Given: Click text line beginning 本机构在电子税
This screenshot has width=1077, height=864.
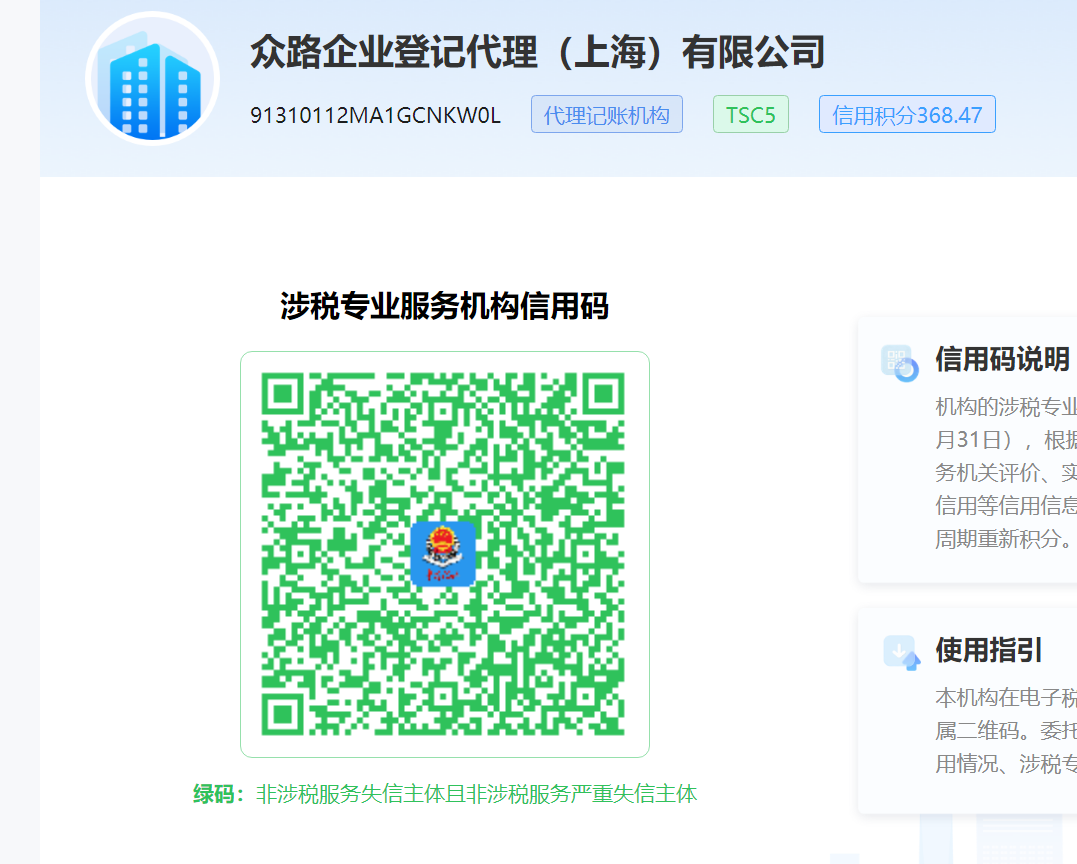Looking at the screenshot, I should tap(1006, 697).
